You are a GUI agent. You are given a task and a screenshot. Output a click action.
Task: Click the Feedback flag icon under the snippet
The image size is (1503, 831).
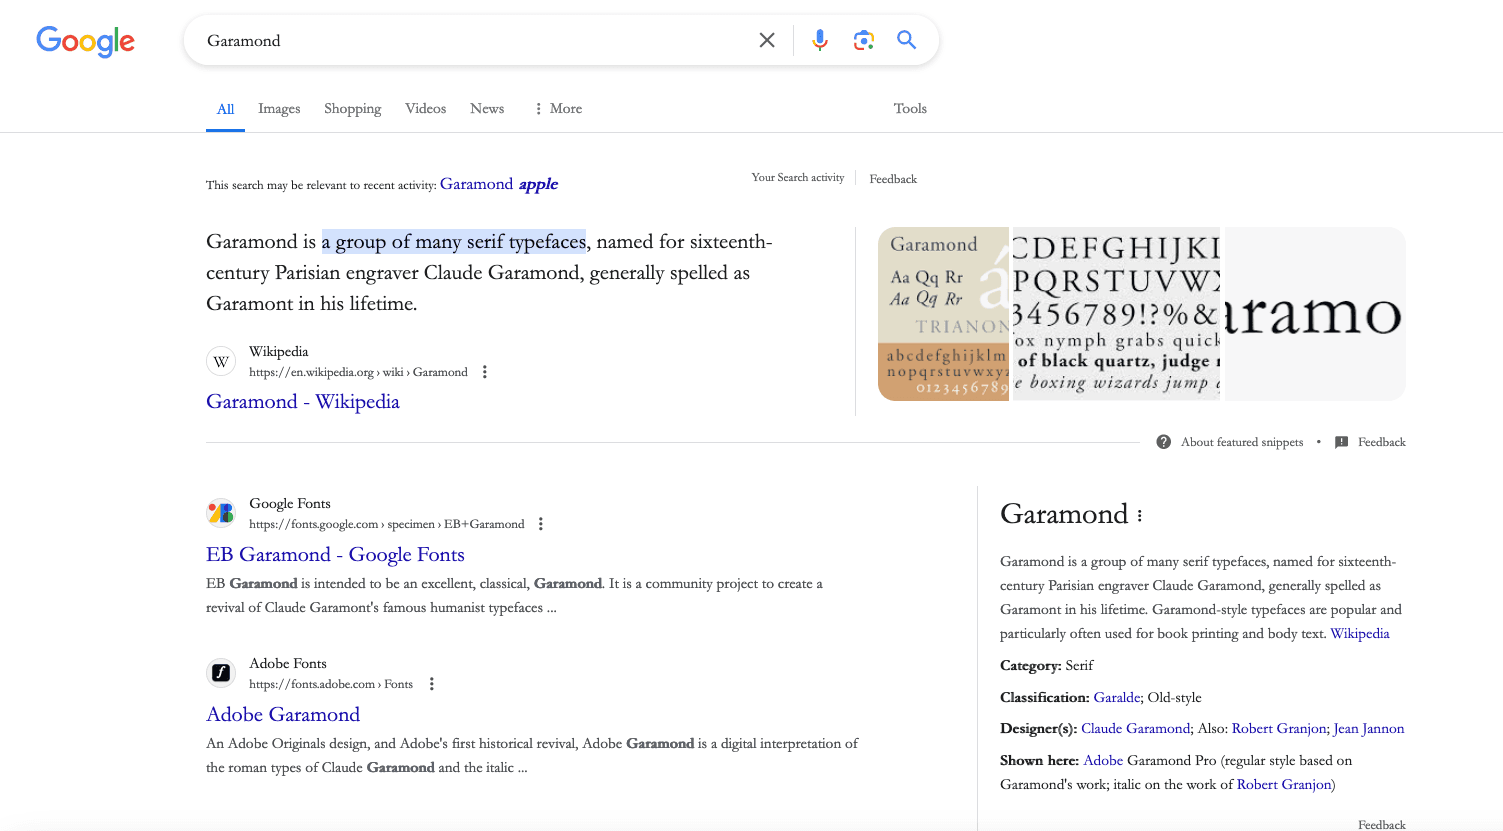(1341, 441)
